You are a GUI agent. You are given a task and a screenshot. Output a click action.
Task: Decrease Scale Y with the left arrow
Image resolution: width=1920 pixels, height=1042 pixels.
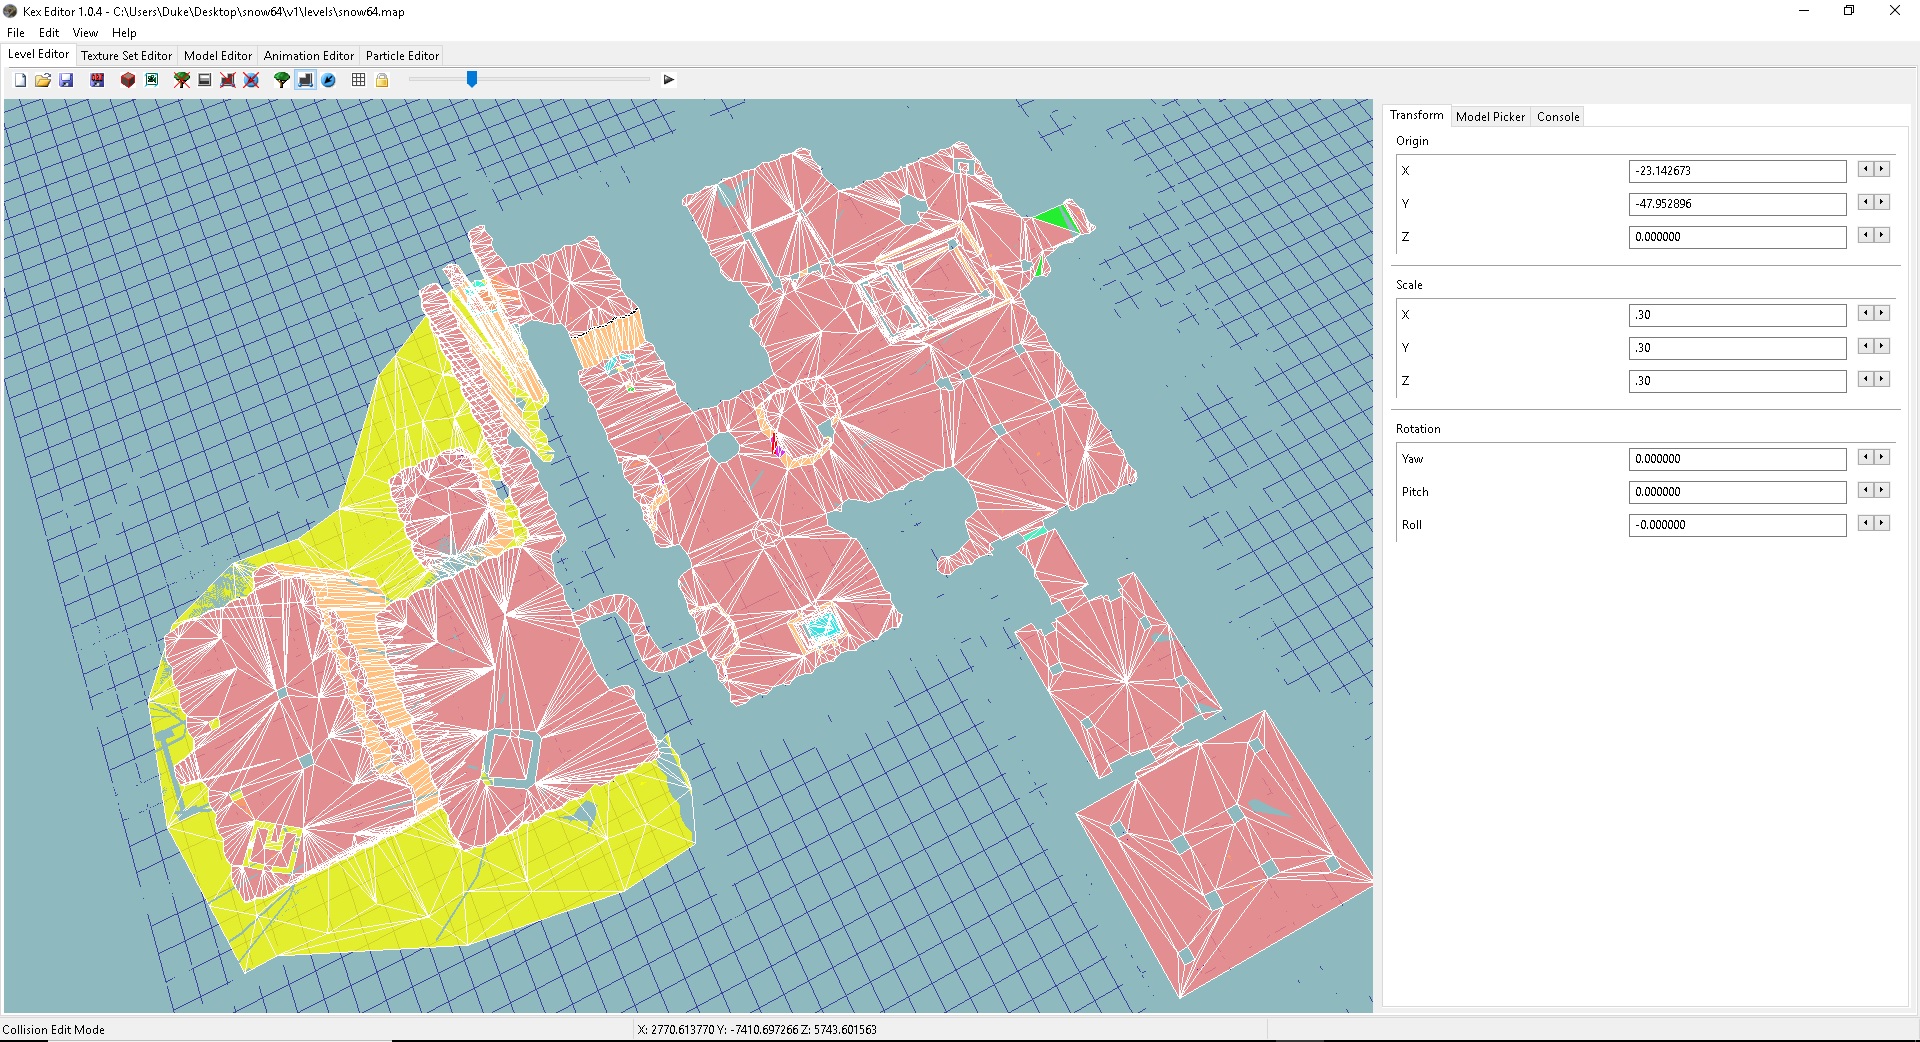point(1865,346)
